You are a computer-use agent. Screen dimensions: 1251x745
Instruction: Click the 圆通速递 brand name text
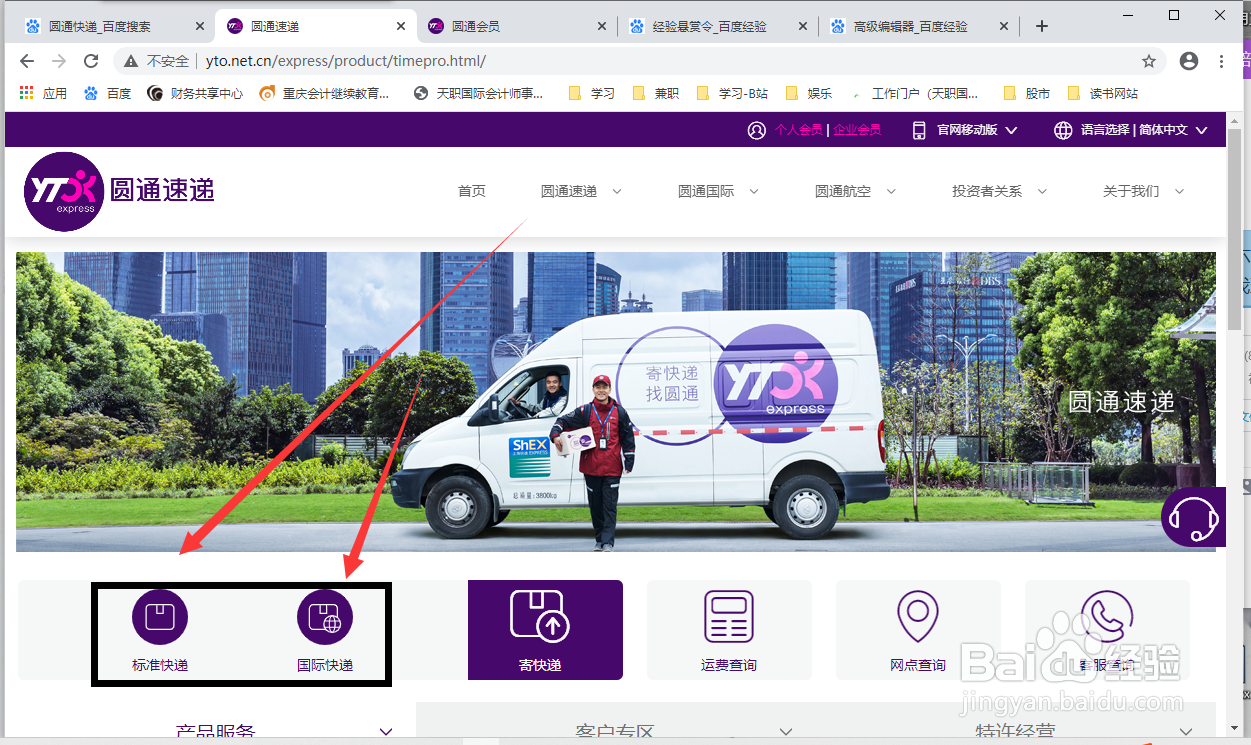point(162,190)
